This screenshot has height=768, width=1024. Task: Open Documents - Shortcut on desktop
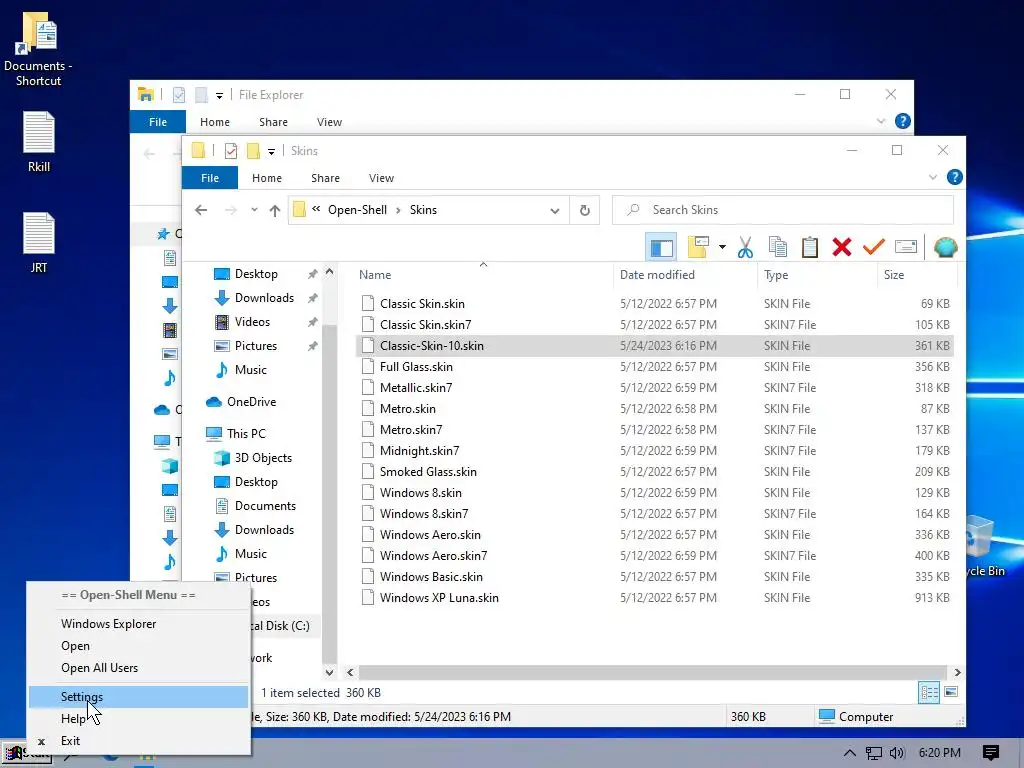coord(39,49)
